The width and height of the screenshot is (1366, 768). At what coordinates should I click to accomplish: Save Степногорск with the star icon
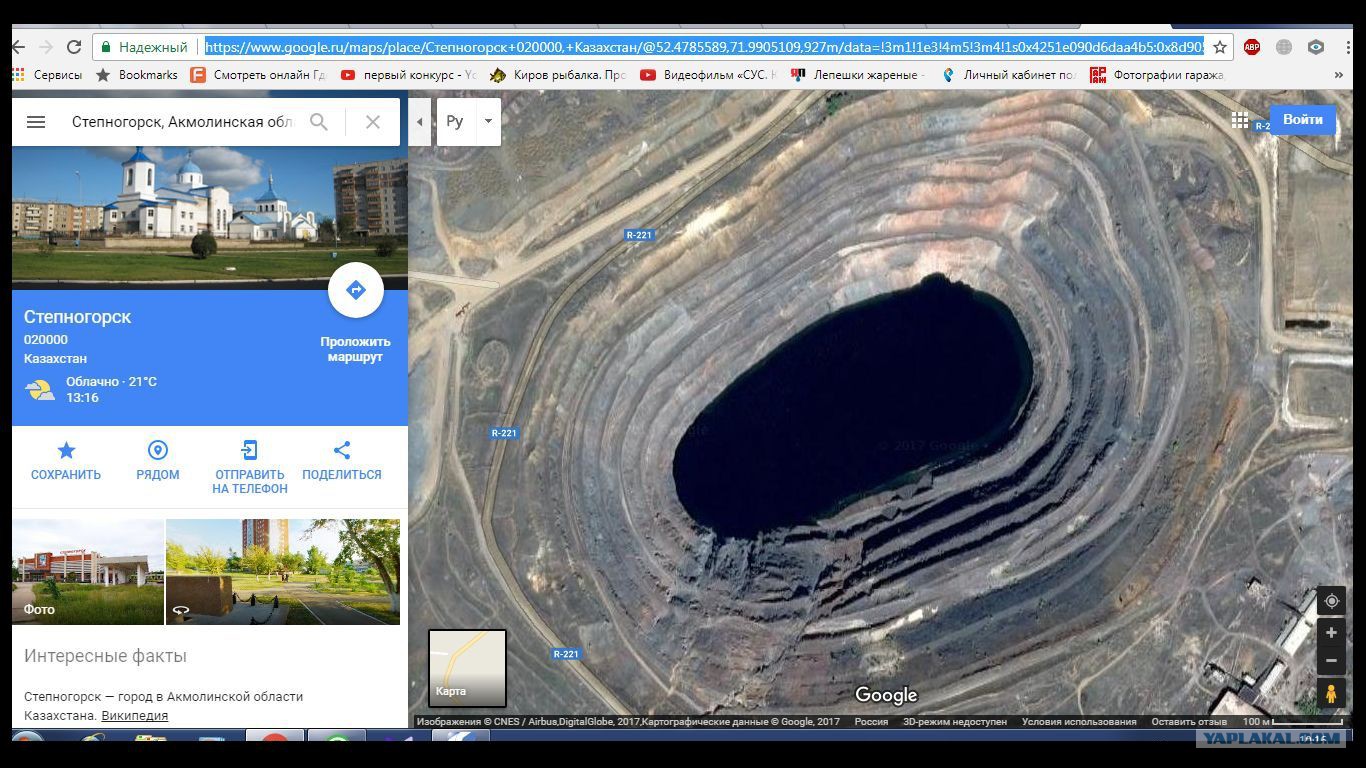[66, 451]
